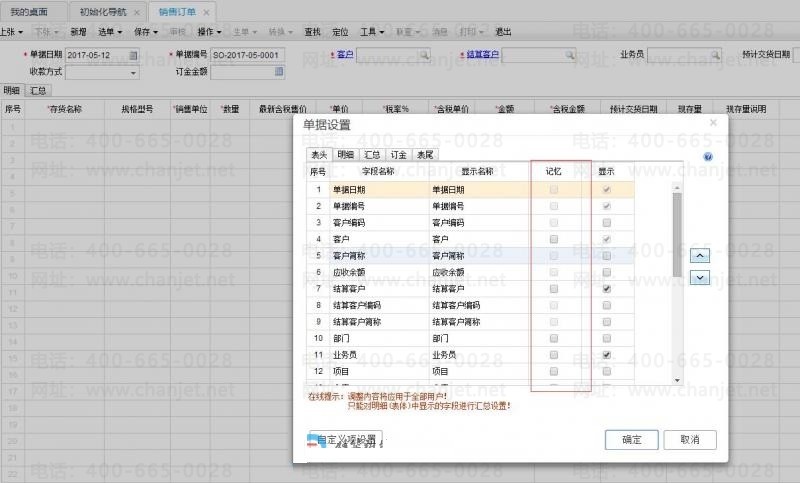Open the 生单 dropdown menu
Viewport: 800px width, 483px height.
(x=245, y=32)
